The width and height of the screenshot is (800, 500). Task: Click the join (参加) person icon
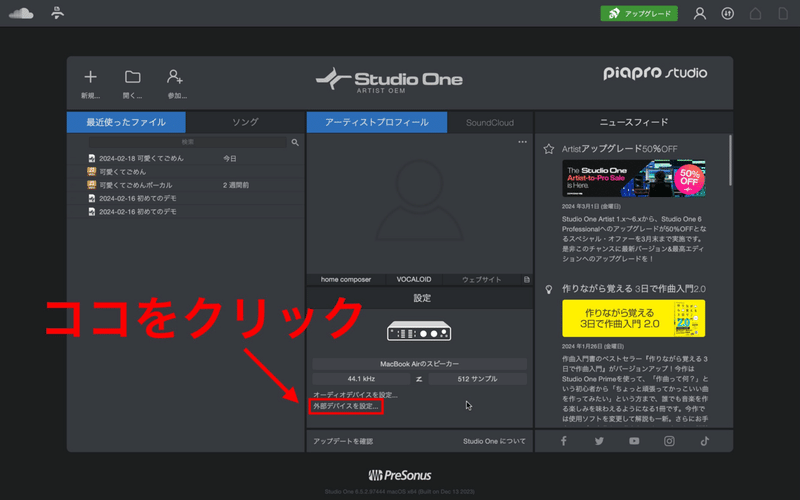(x=175, y=77)
